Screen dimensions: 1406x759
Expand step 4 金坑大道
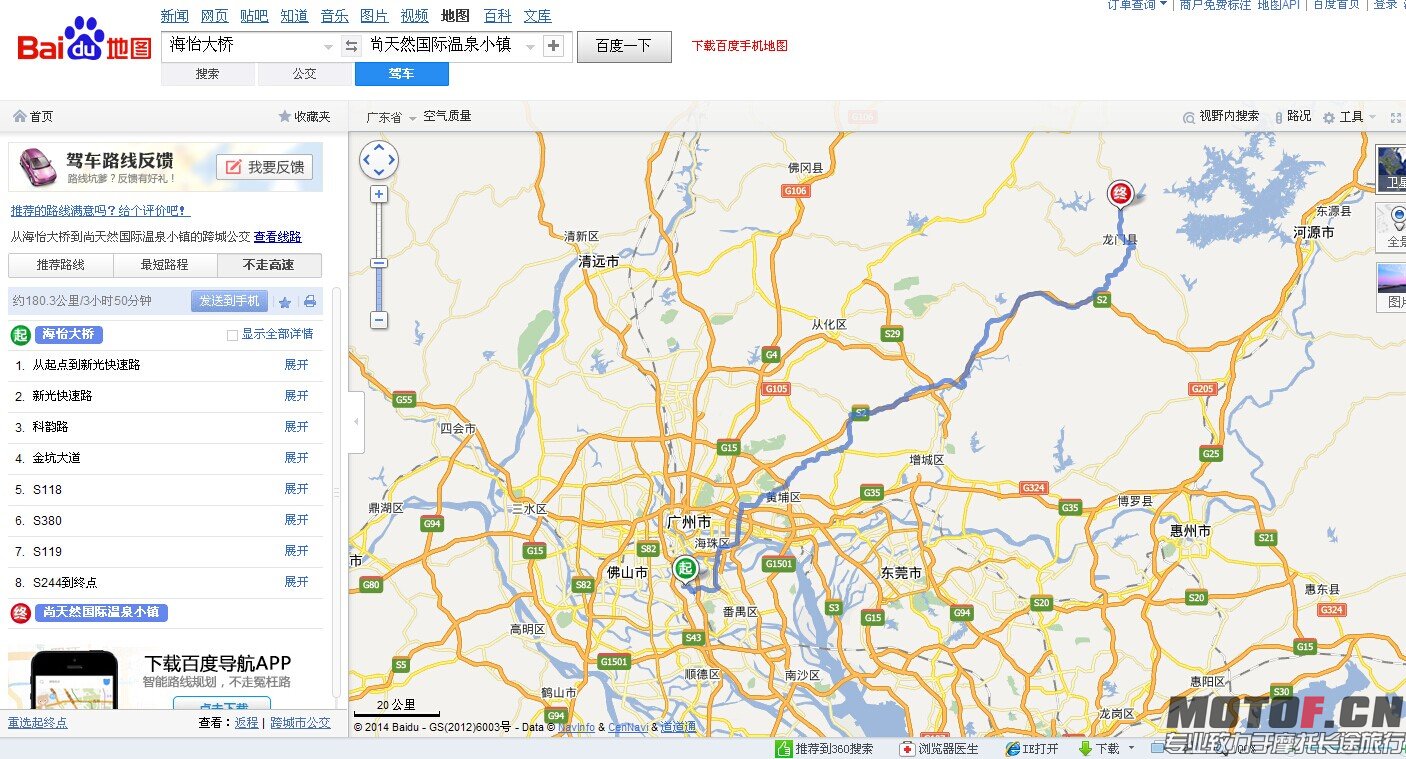coord(296,458)
